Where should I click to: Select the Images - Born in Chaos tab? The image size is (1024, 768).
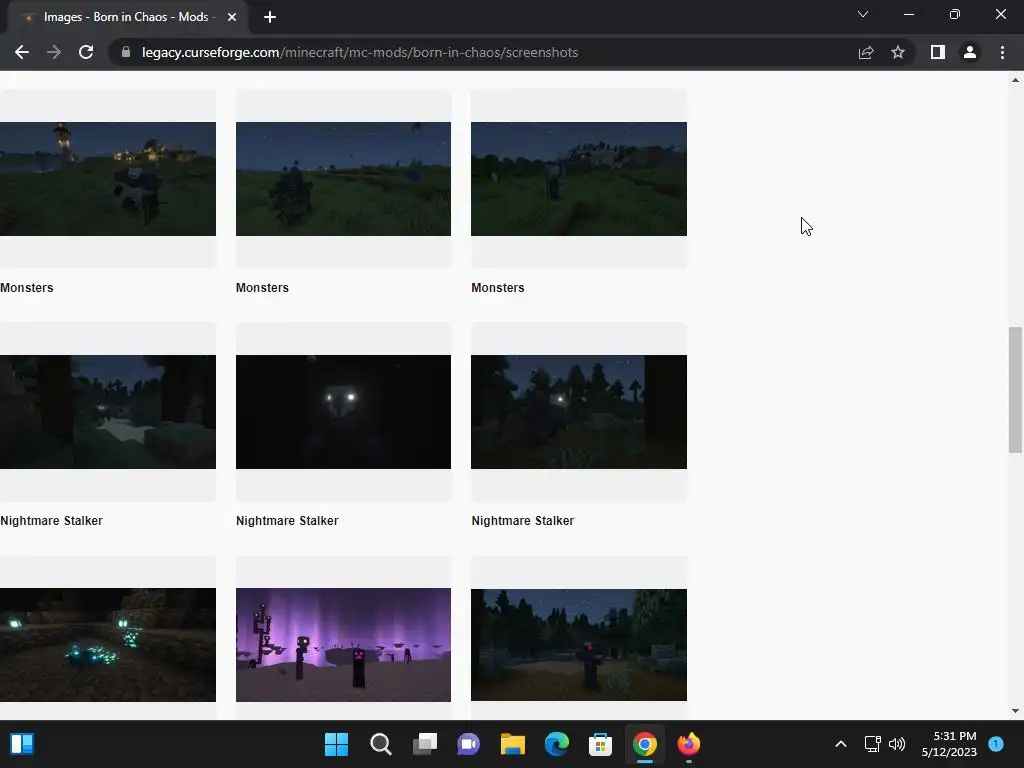[x=127, y=17]
